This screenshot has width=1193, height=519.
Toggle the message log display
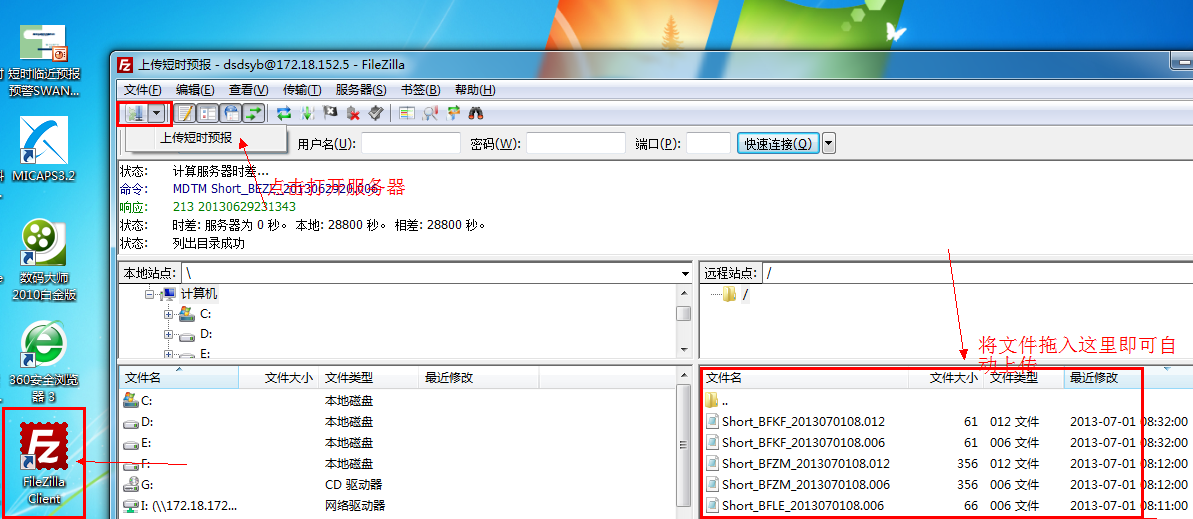pos(186,113)
